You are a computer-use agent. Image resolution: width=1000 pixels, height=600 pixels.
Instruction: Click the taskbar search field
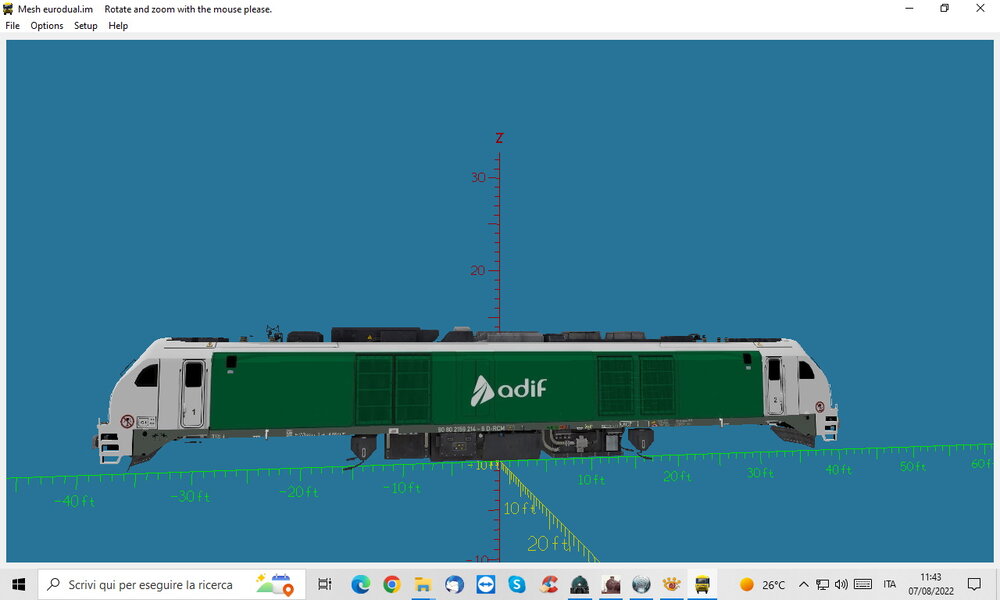172,584
